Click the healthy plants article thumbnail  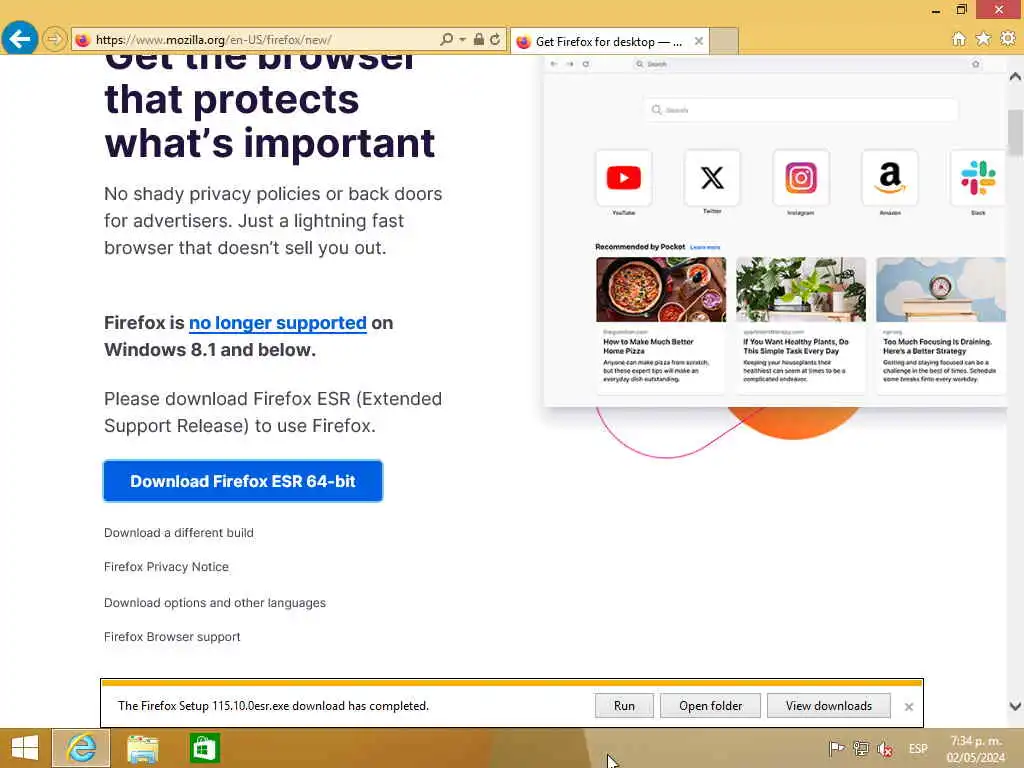click(801, 289)
